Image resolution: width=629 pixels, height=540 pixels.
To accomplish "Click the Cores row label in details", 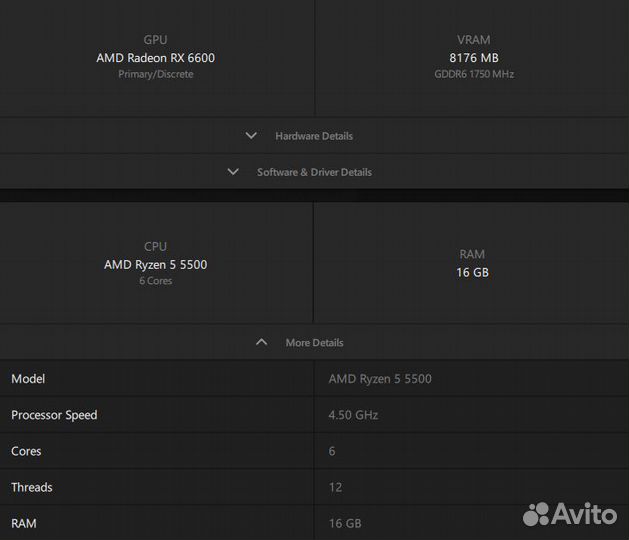I will (x=26, y=451).
